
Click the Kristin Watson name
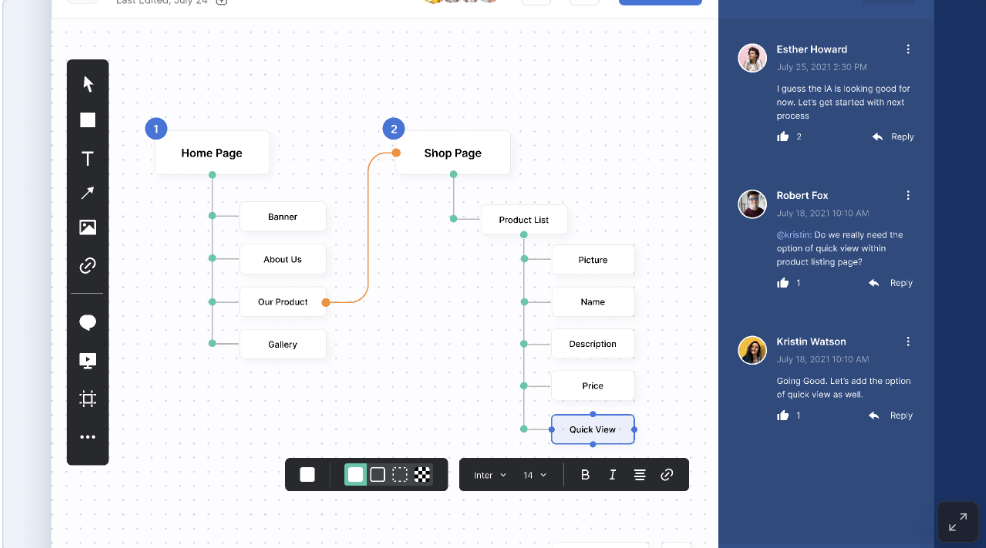811,342
